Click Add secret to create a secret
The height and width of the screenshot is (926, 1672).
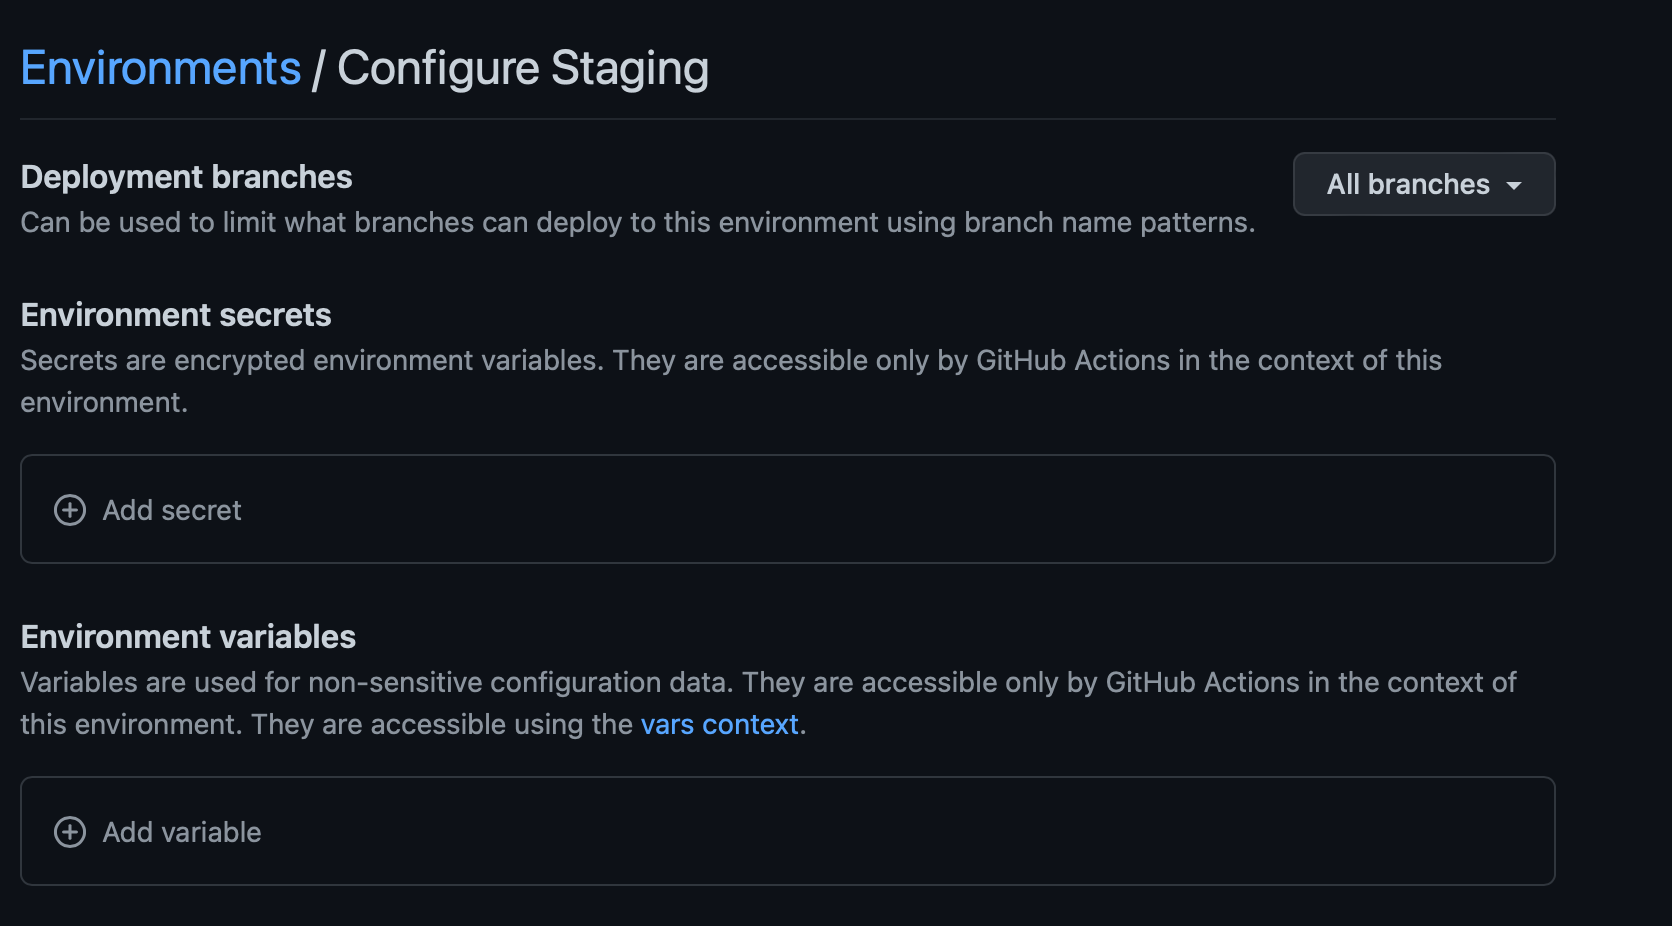[171, 510]
